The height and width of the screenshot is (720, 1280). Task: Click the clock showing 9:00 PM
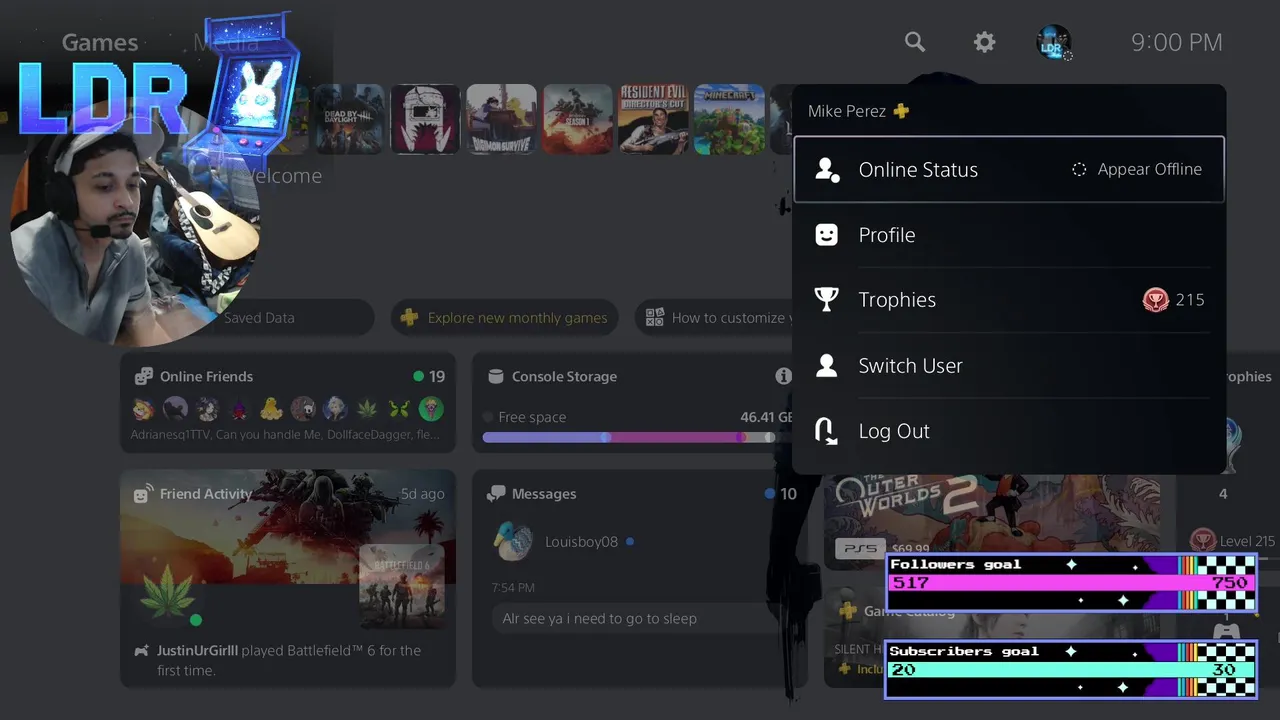[1177, 42]
